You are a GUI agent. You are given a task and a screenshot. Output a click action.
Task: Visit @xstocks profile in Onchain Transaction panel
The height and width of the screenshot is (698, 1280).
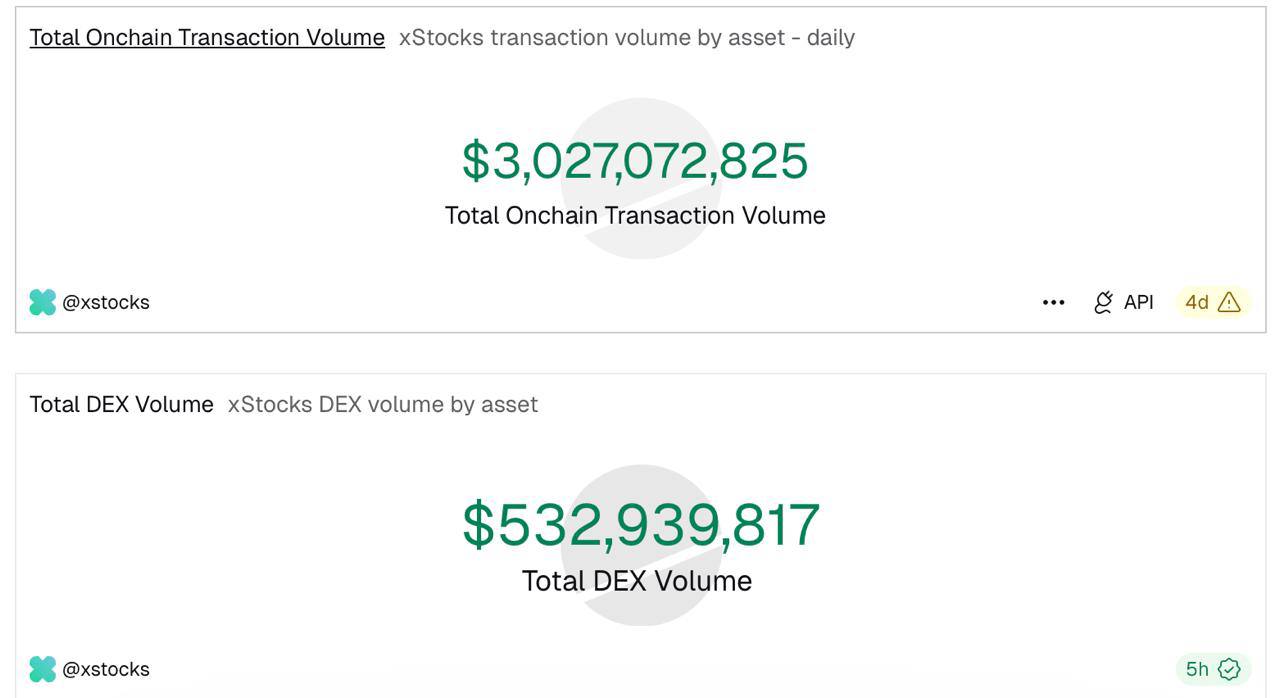(106, 302)
